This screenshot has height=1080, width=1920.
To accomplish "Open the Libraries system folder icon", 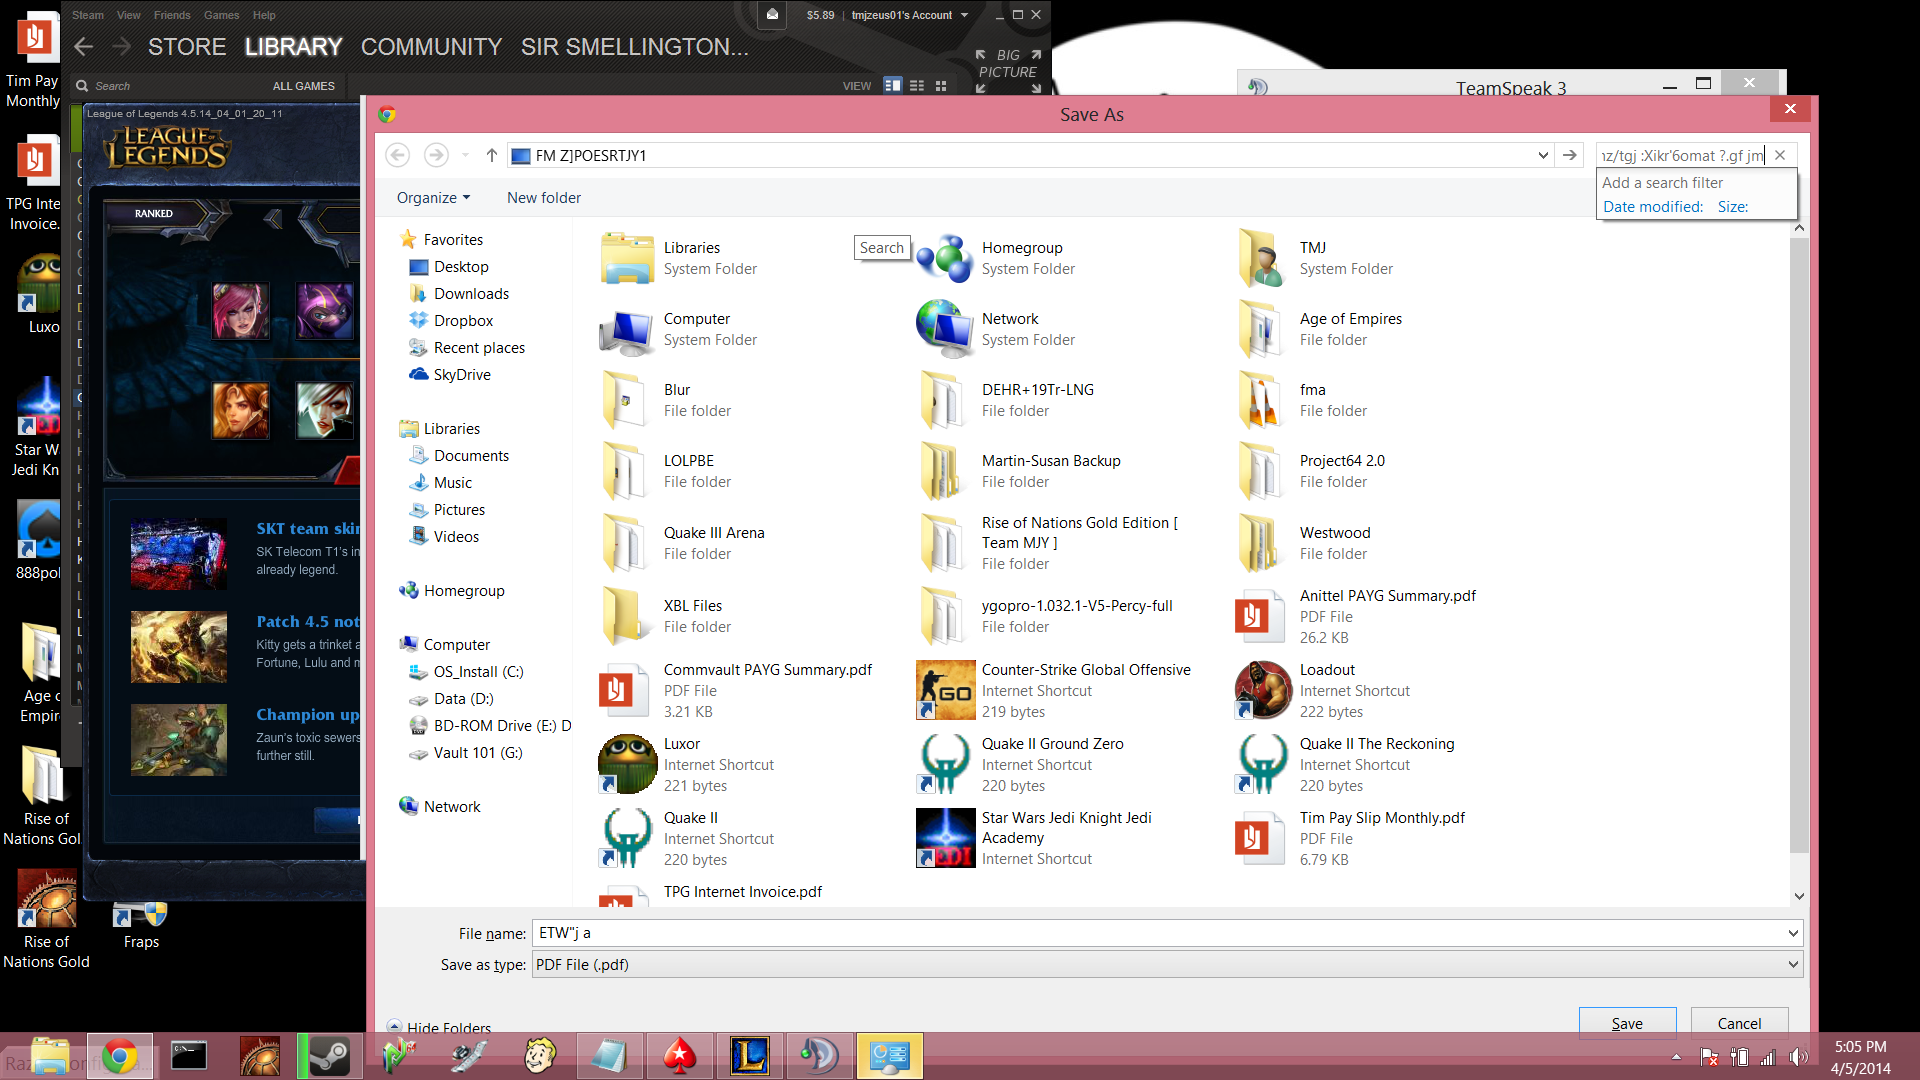I will coord(627,258).
